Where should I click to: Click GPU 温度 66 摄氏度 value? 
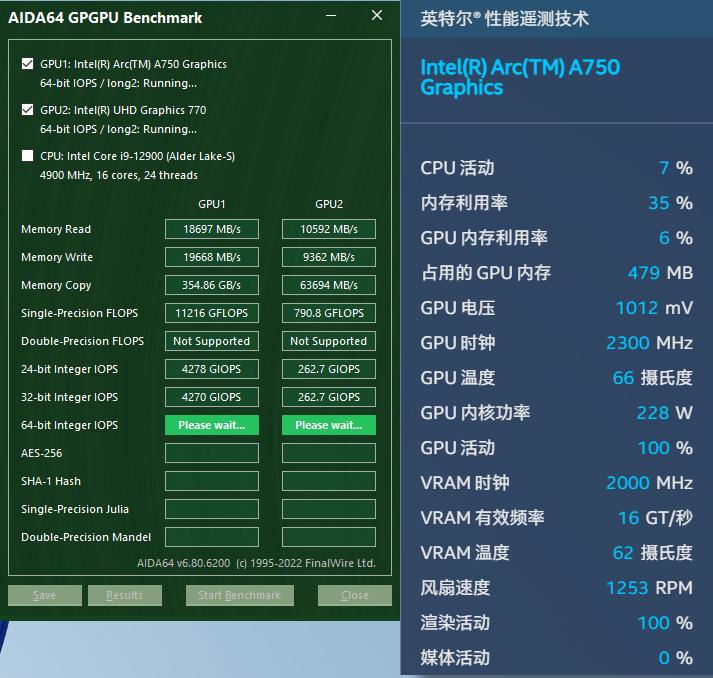click(x=653, y=378)
